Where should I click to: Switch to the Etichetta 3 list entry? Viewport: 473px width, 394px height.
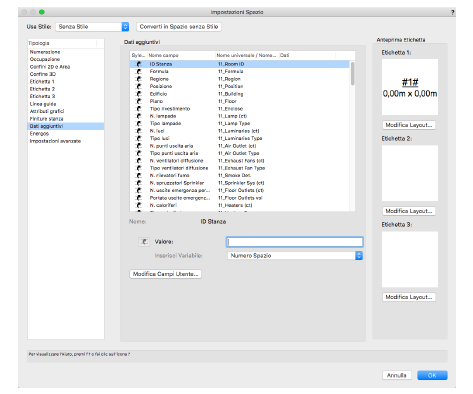(x=42, y=96)
